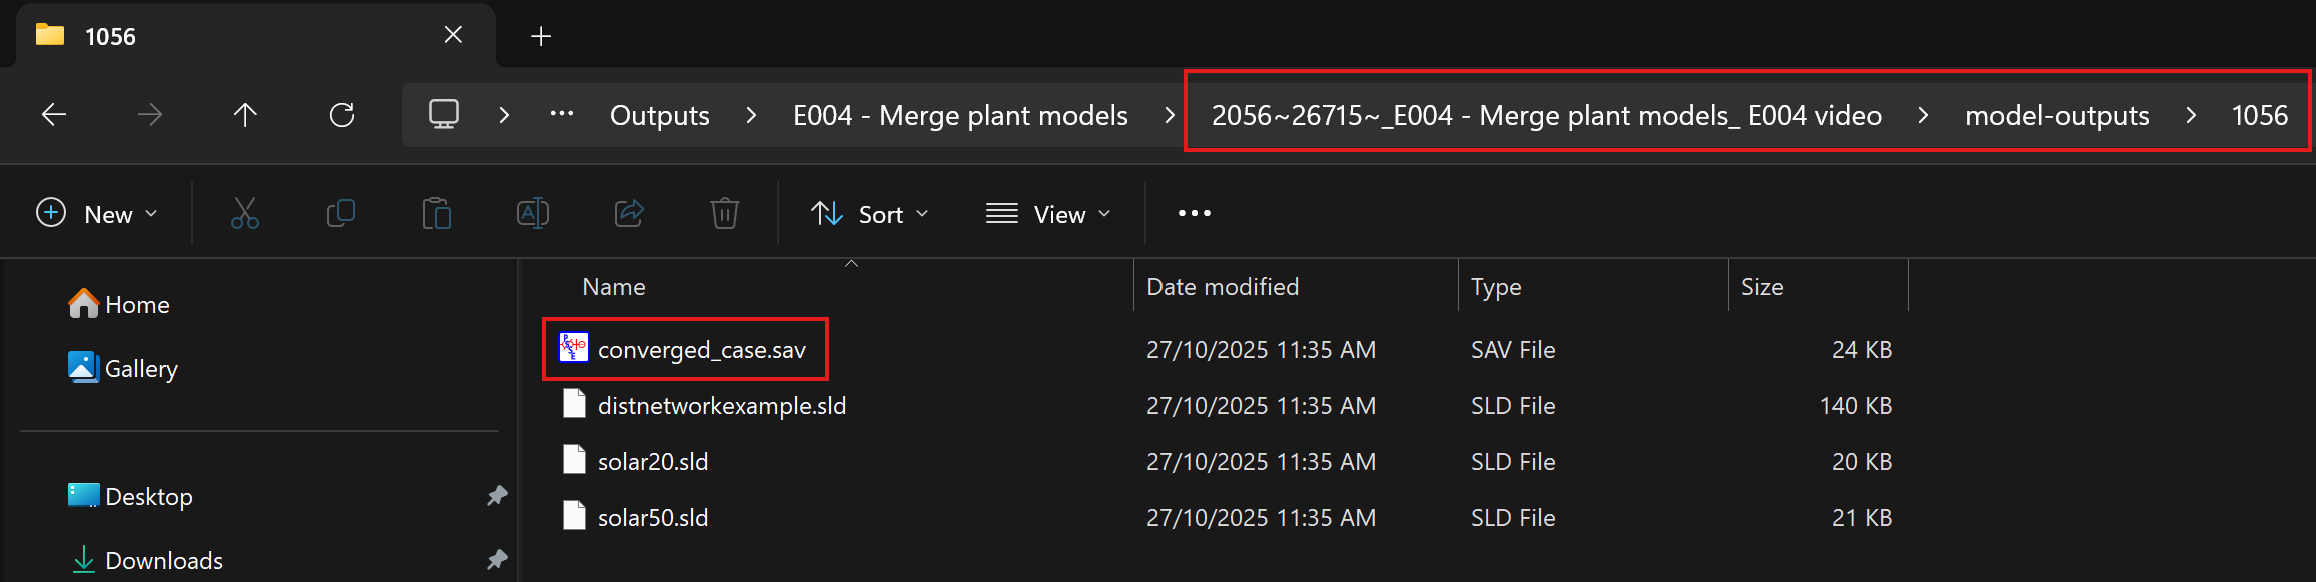Unpin Desktop from Quick access
This screenshot has height=582, width=2316.
(x=497, y=496)
